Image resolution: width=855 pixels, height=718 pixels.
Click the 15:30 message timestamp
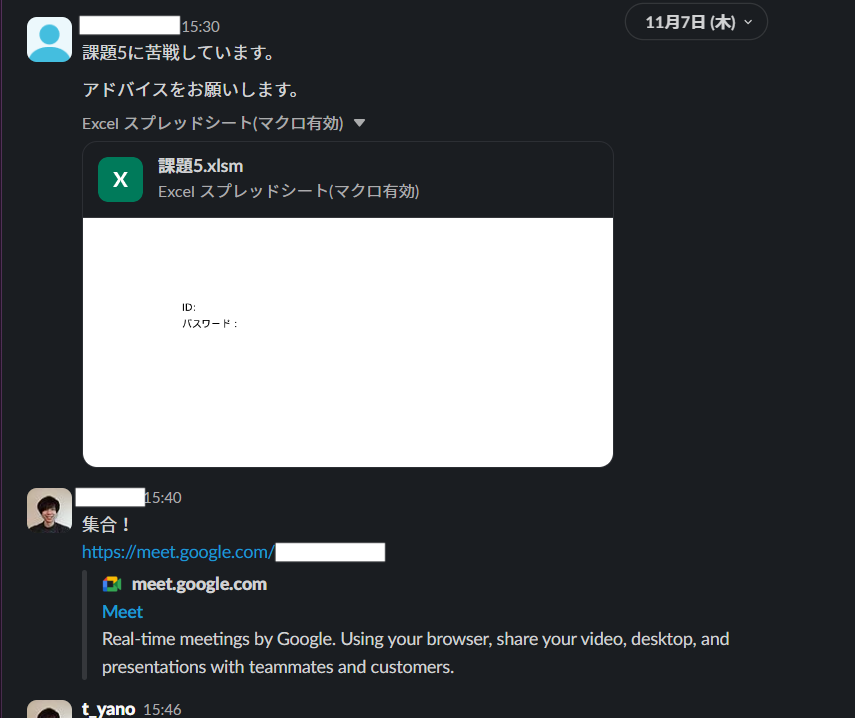[200, 27]
